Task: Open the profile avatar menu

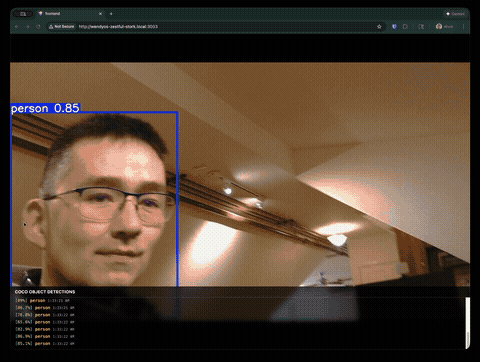Action: click(x=445, y=26)
